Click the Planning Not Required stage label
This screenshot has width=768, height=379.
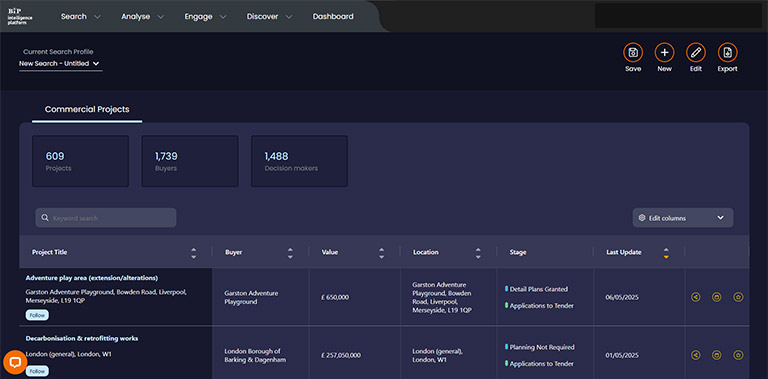click(x=542, y=347)
